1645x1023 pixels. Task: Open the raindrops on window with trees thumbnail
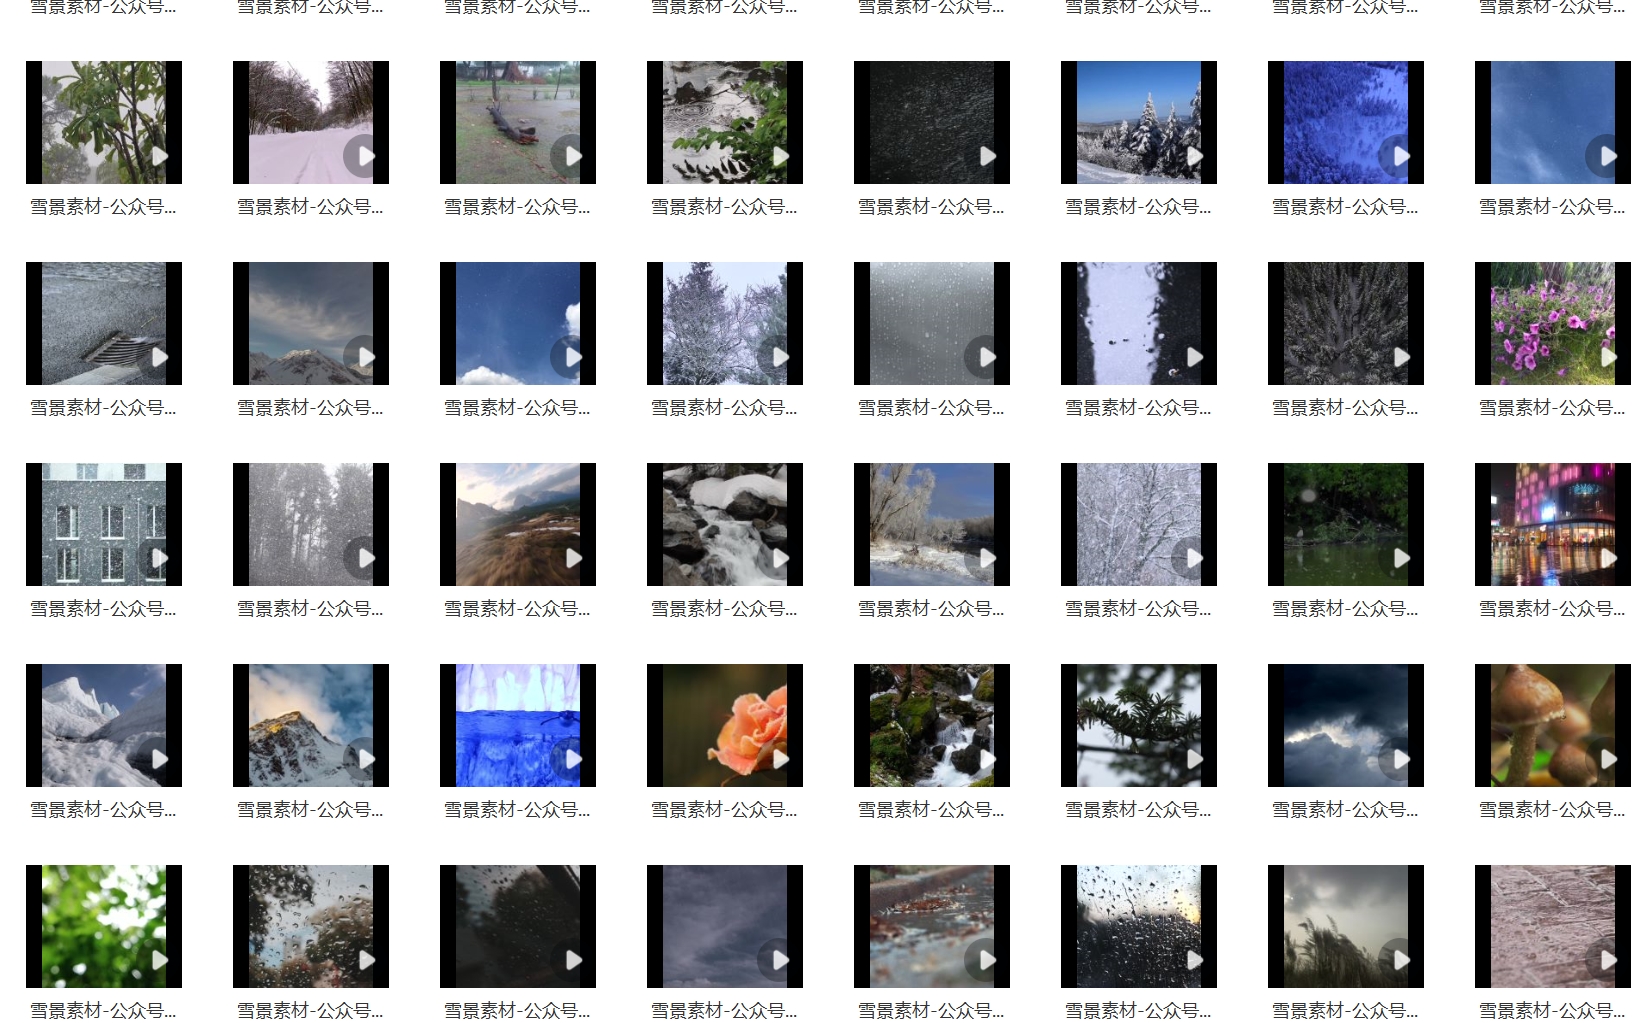click(x=311, y=926)
